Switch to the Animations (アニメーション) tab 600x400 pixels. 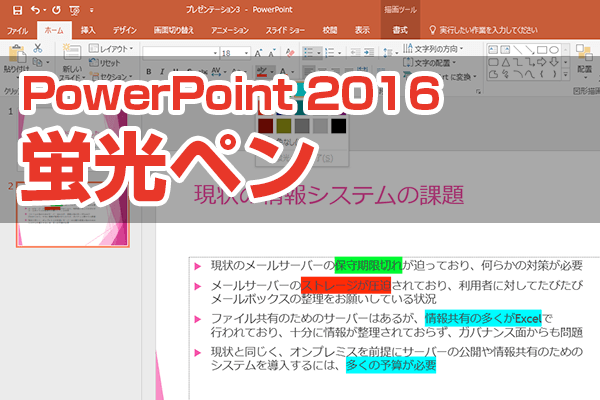(230, 30)
